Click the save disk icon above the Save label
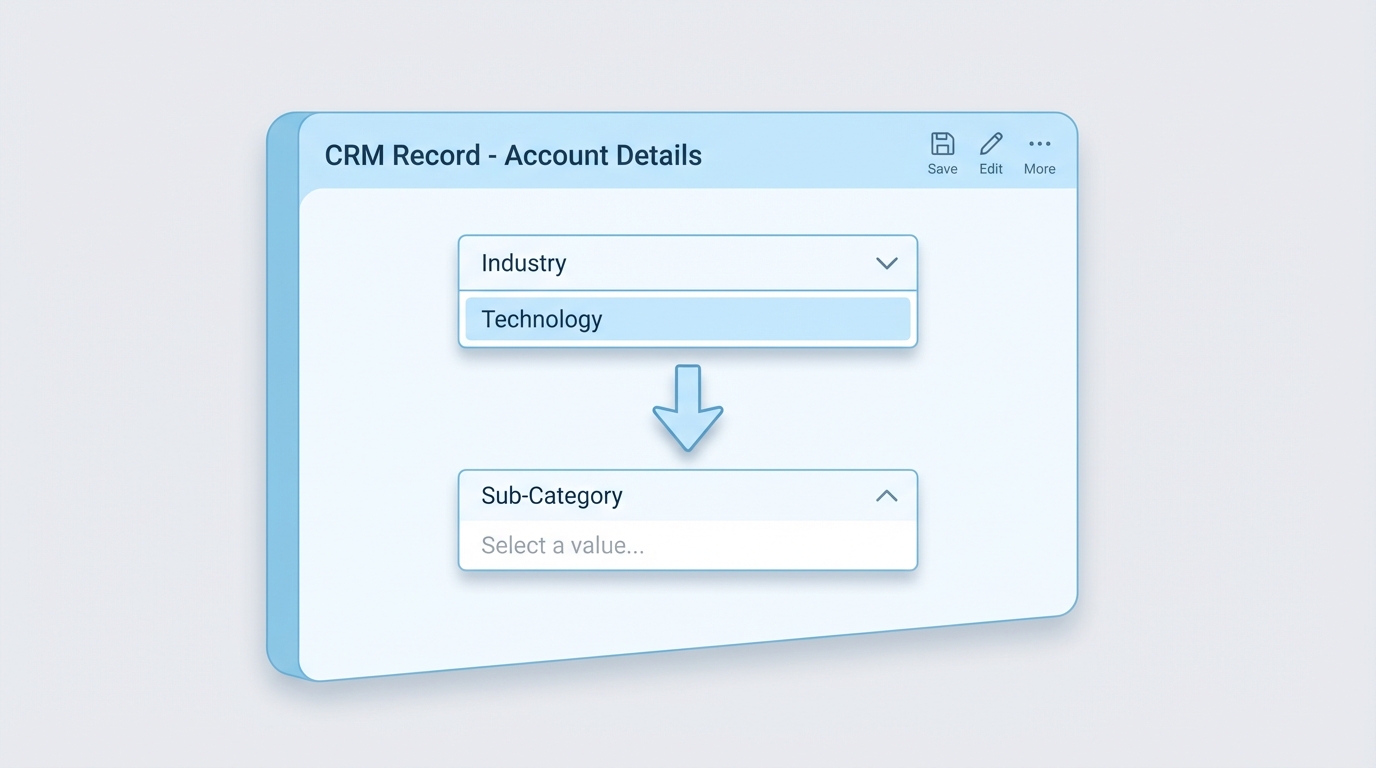This screenshot has height=768, width=1376. click(941, 143)
